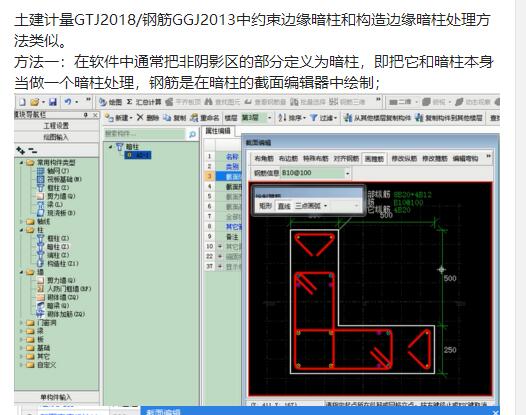Click the Open folder icon
Viewport: 526px width, 415px height.
pos(35,102)
